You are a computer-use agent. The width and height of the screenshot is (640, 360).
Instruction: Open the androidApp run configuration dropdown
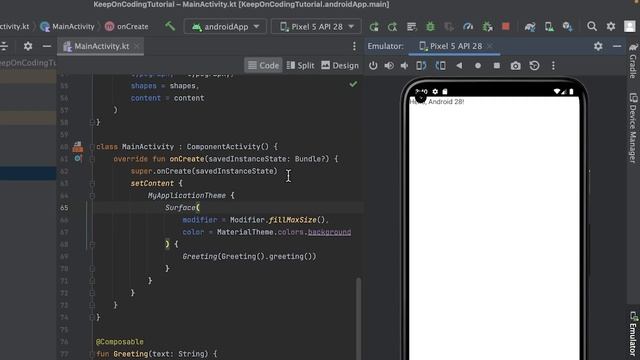click(225, 27)
